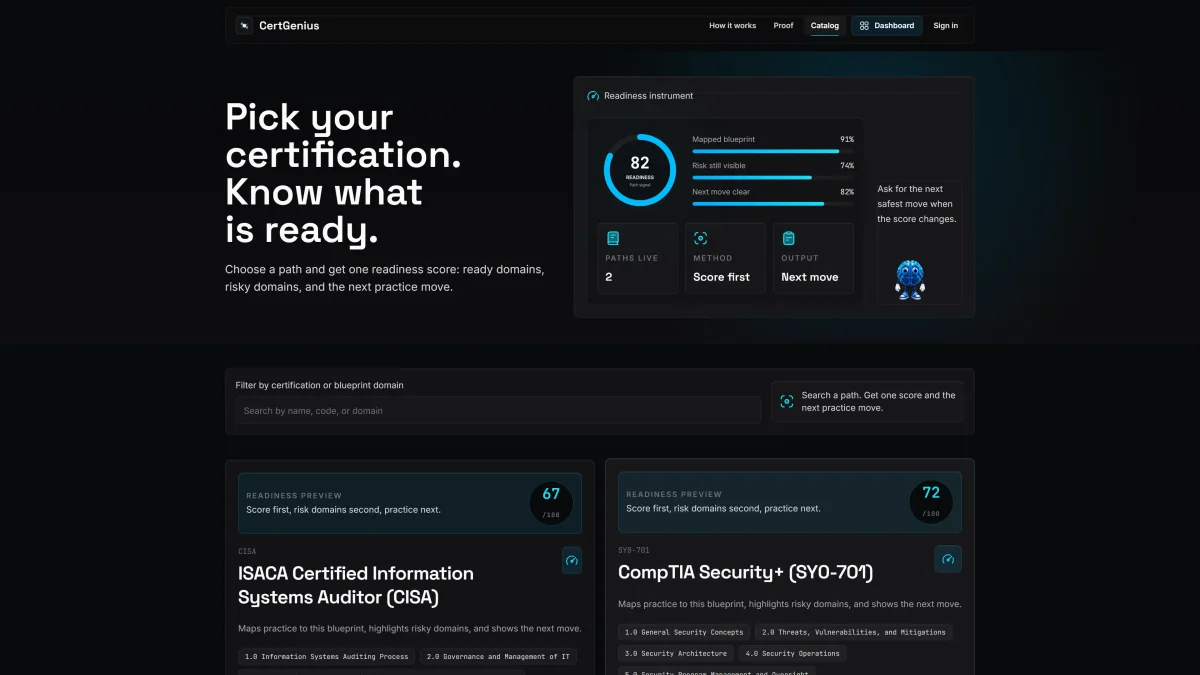Click the Output Next move tile
This screenshot has height=675, width=1200.
[x=814, y=258]
